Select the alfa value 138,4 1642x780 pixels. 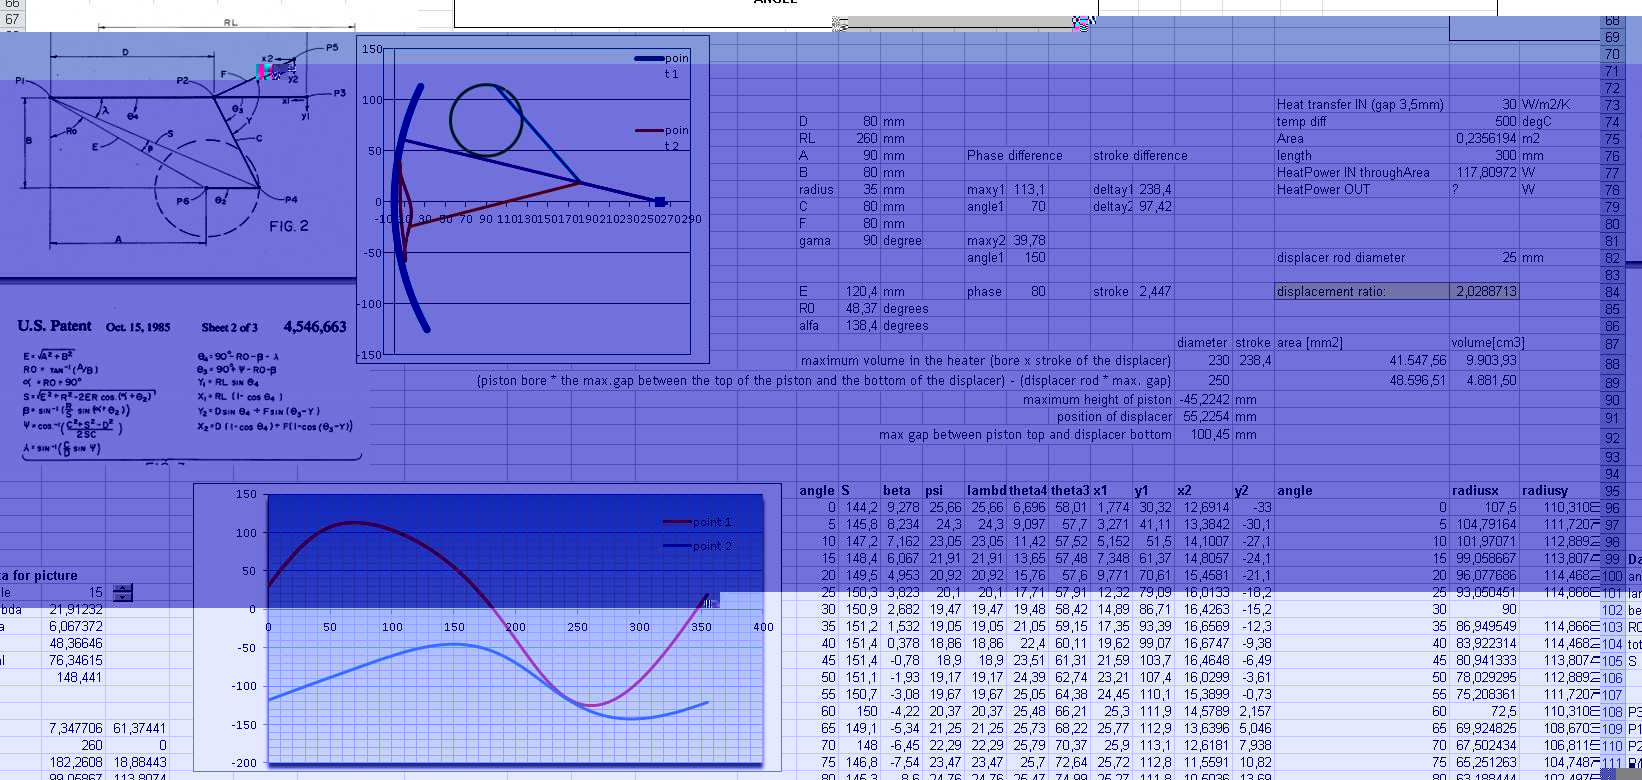click(860, 326)
